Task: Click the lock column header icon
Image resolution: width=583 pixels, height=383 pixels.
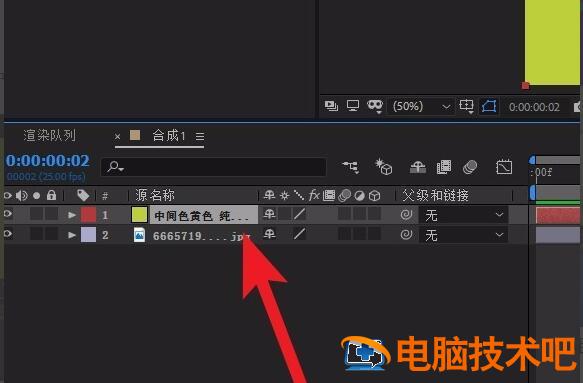Action: pyautogui.click(x=51, y=195)
